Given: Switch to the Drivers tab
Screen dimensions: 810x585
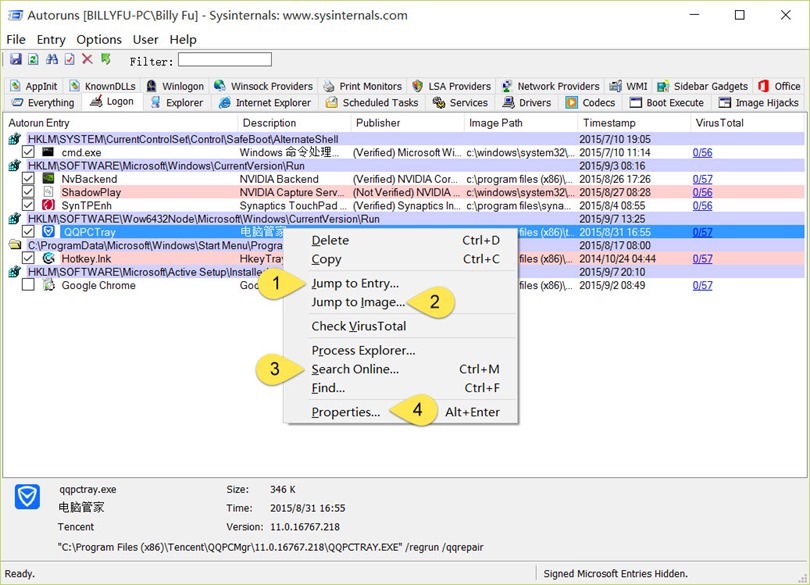Looking at the screenshot, I should pos(527,103).
